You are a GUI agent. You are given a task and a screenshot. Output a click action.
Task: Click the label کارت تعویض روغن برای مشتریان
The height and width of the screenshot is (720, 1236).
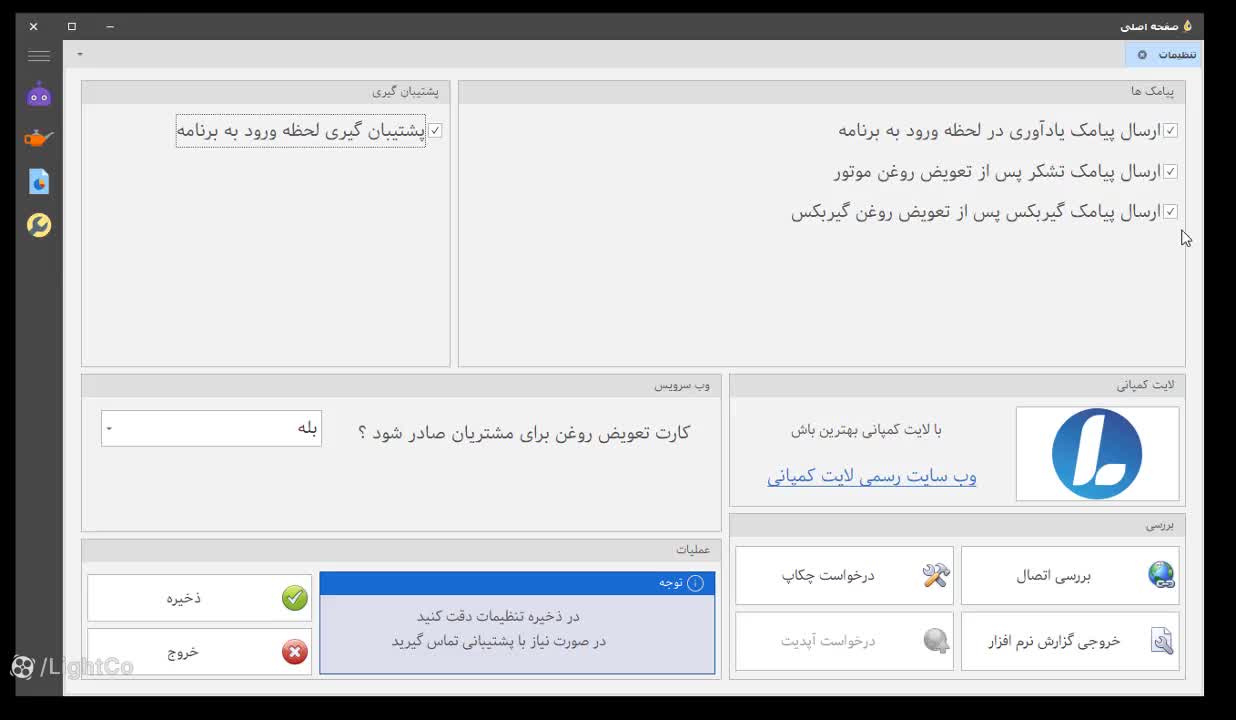pos(525,433)
